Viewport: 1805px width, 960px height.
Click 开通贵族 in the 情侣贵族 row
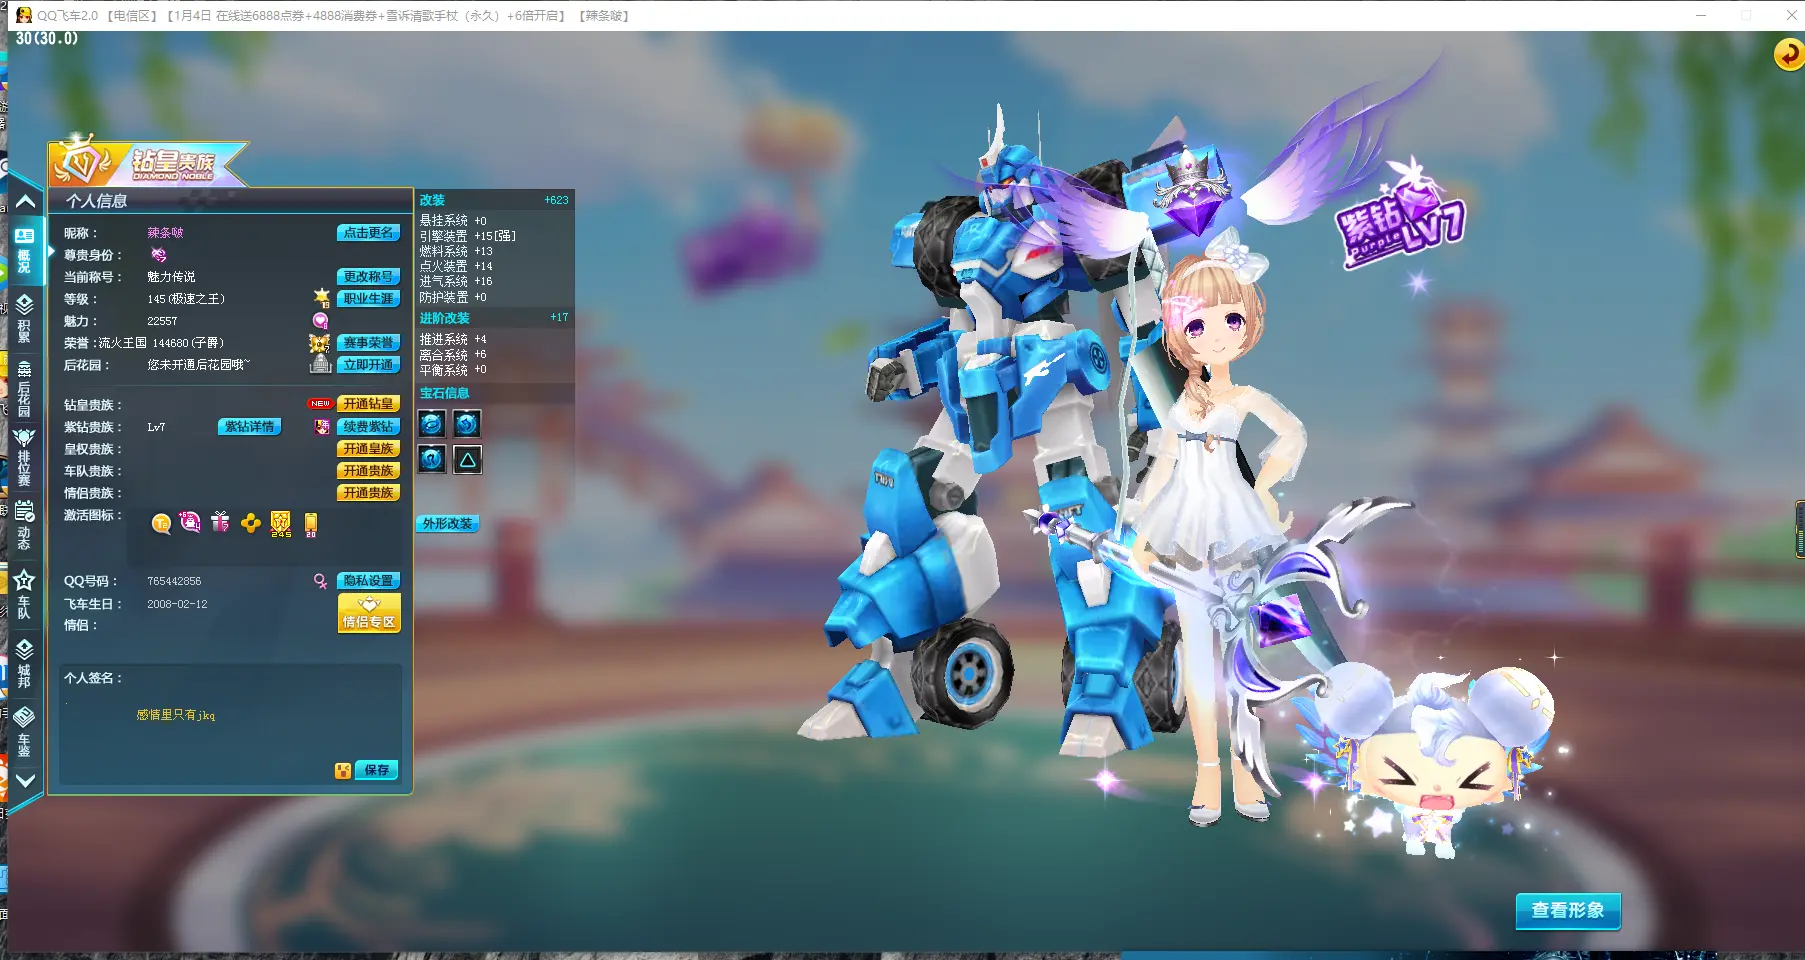click(x=368, y=493)
